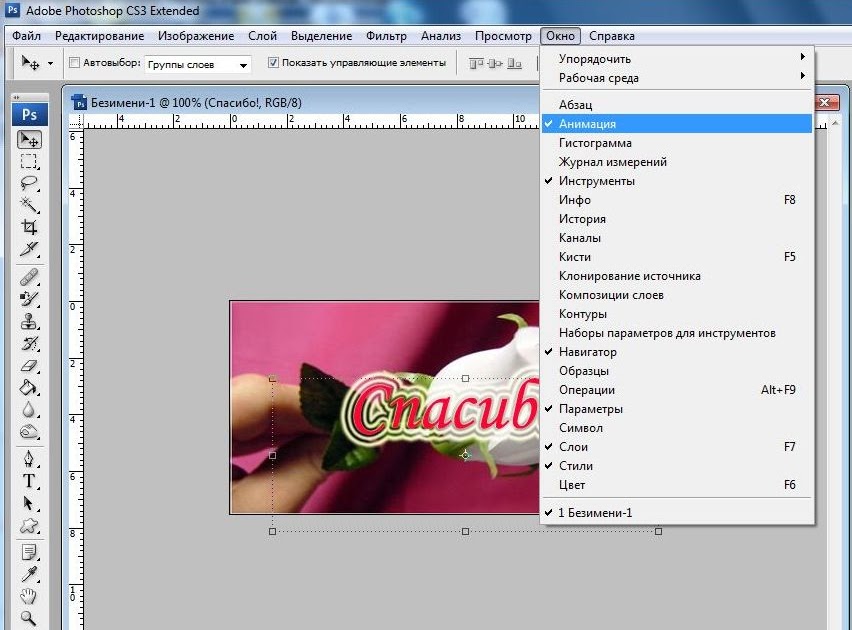Select the Magic Wand tool

click(29, 205)
